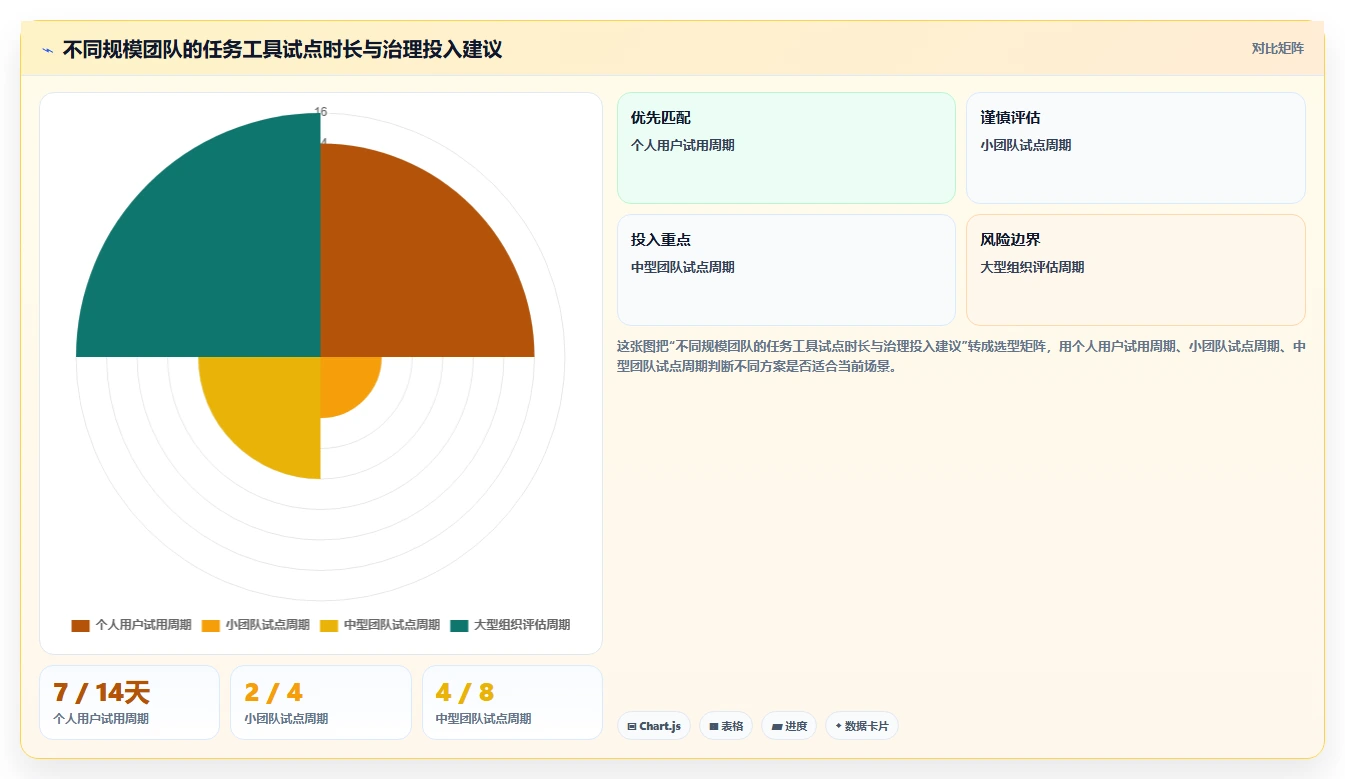Screen dimensions: 1345x779
Task: Open the 优先匹配 card
Action: (x=786, y=148)
